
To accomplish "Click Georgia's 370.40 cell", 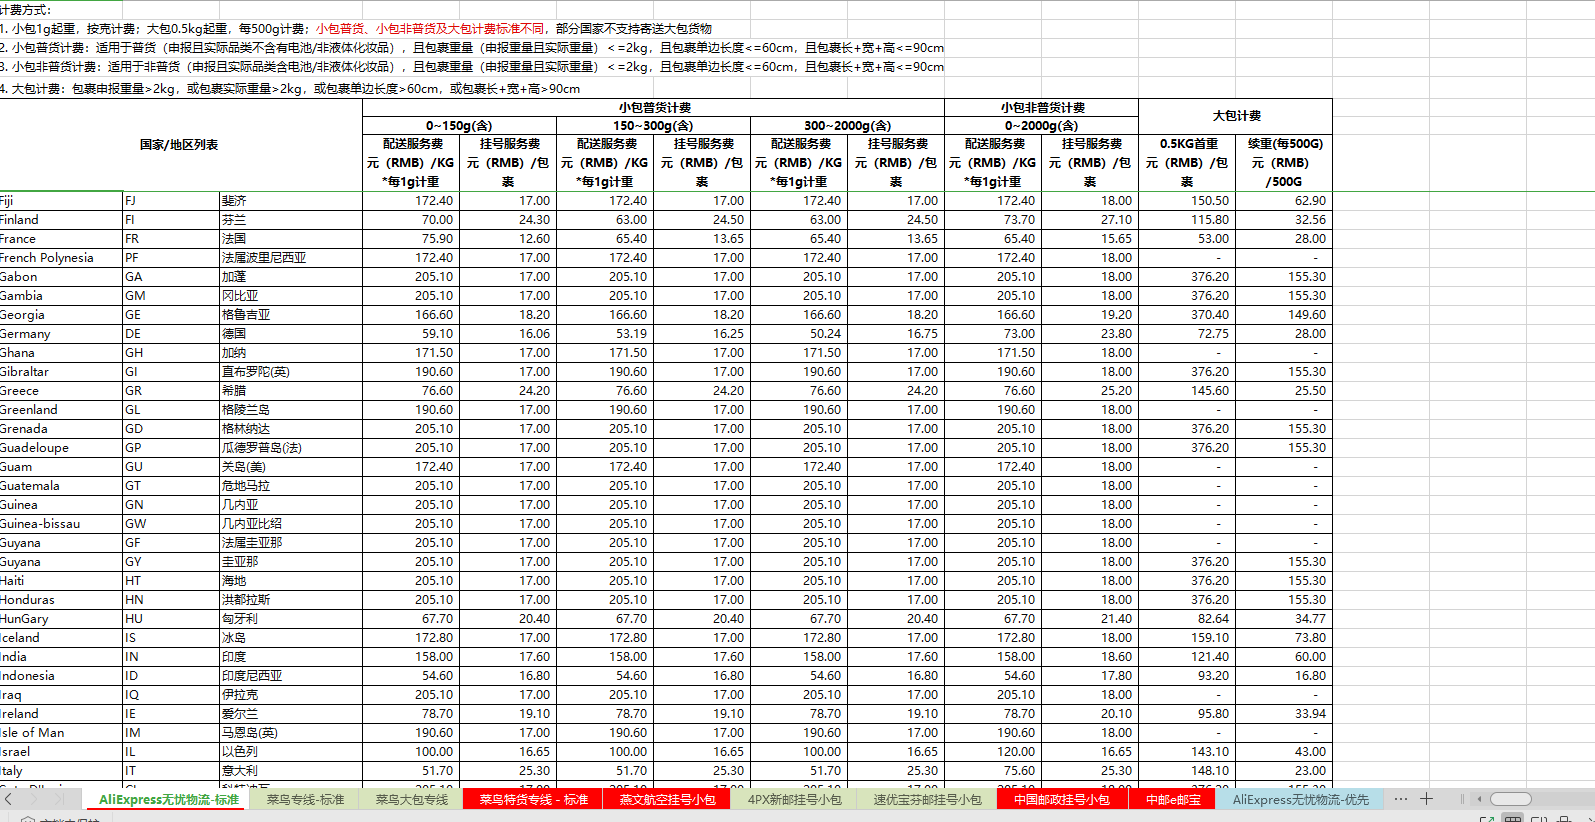I will pos(1187,315).
